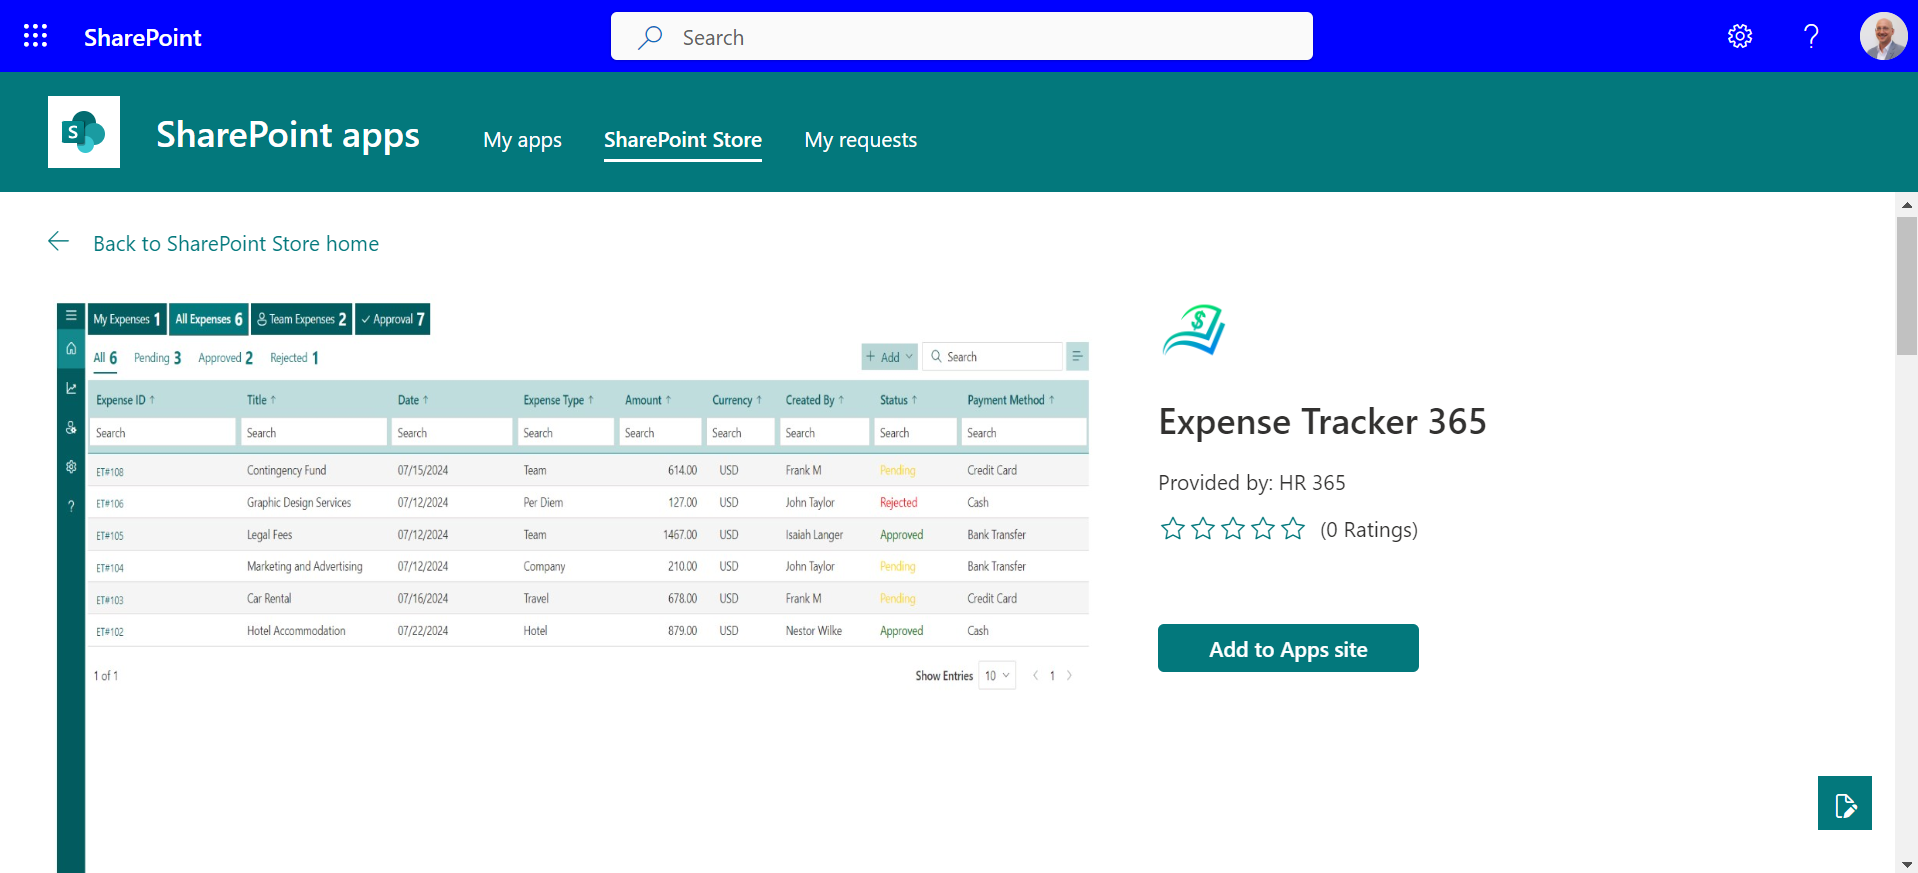Image resolution: width=1918 pixels, height=873 pixels.
Task: Click the app screenshot preview image
Action: tap(573, 588)
